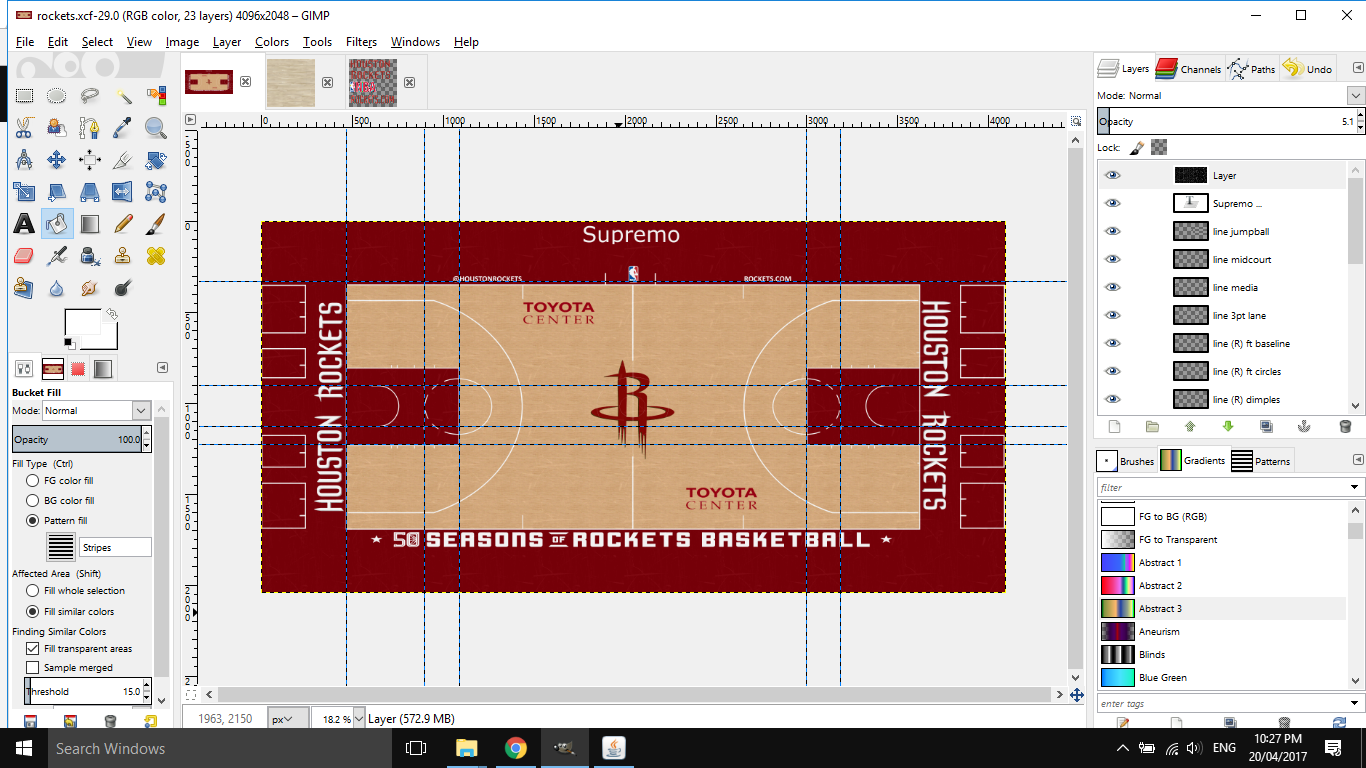Image resolution: width=1366 pixels, height=768 pixels.
Task: Select the Scissors Select tool
Action: click(24, 128)
